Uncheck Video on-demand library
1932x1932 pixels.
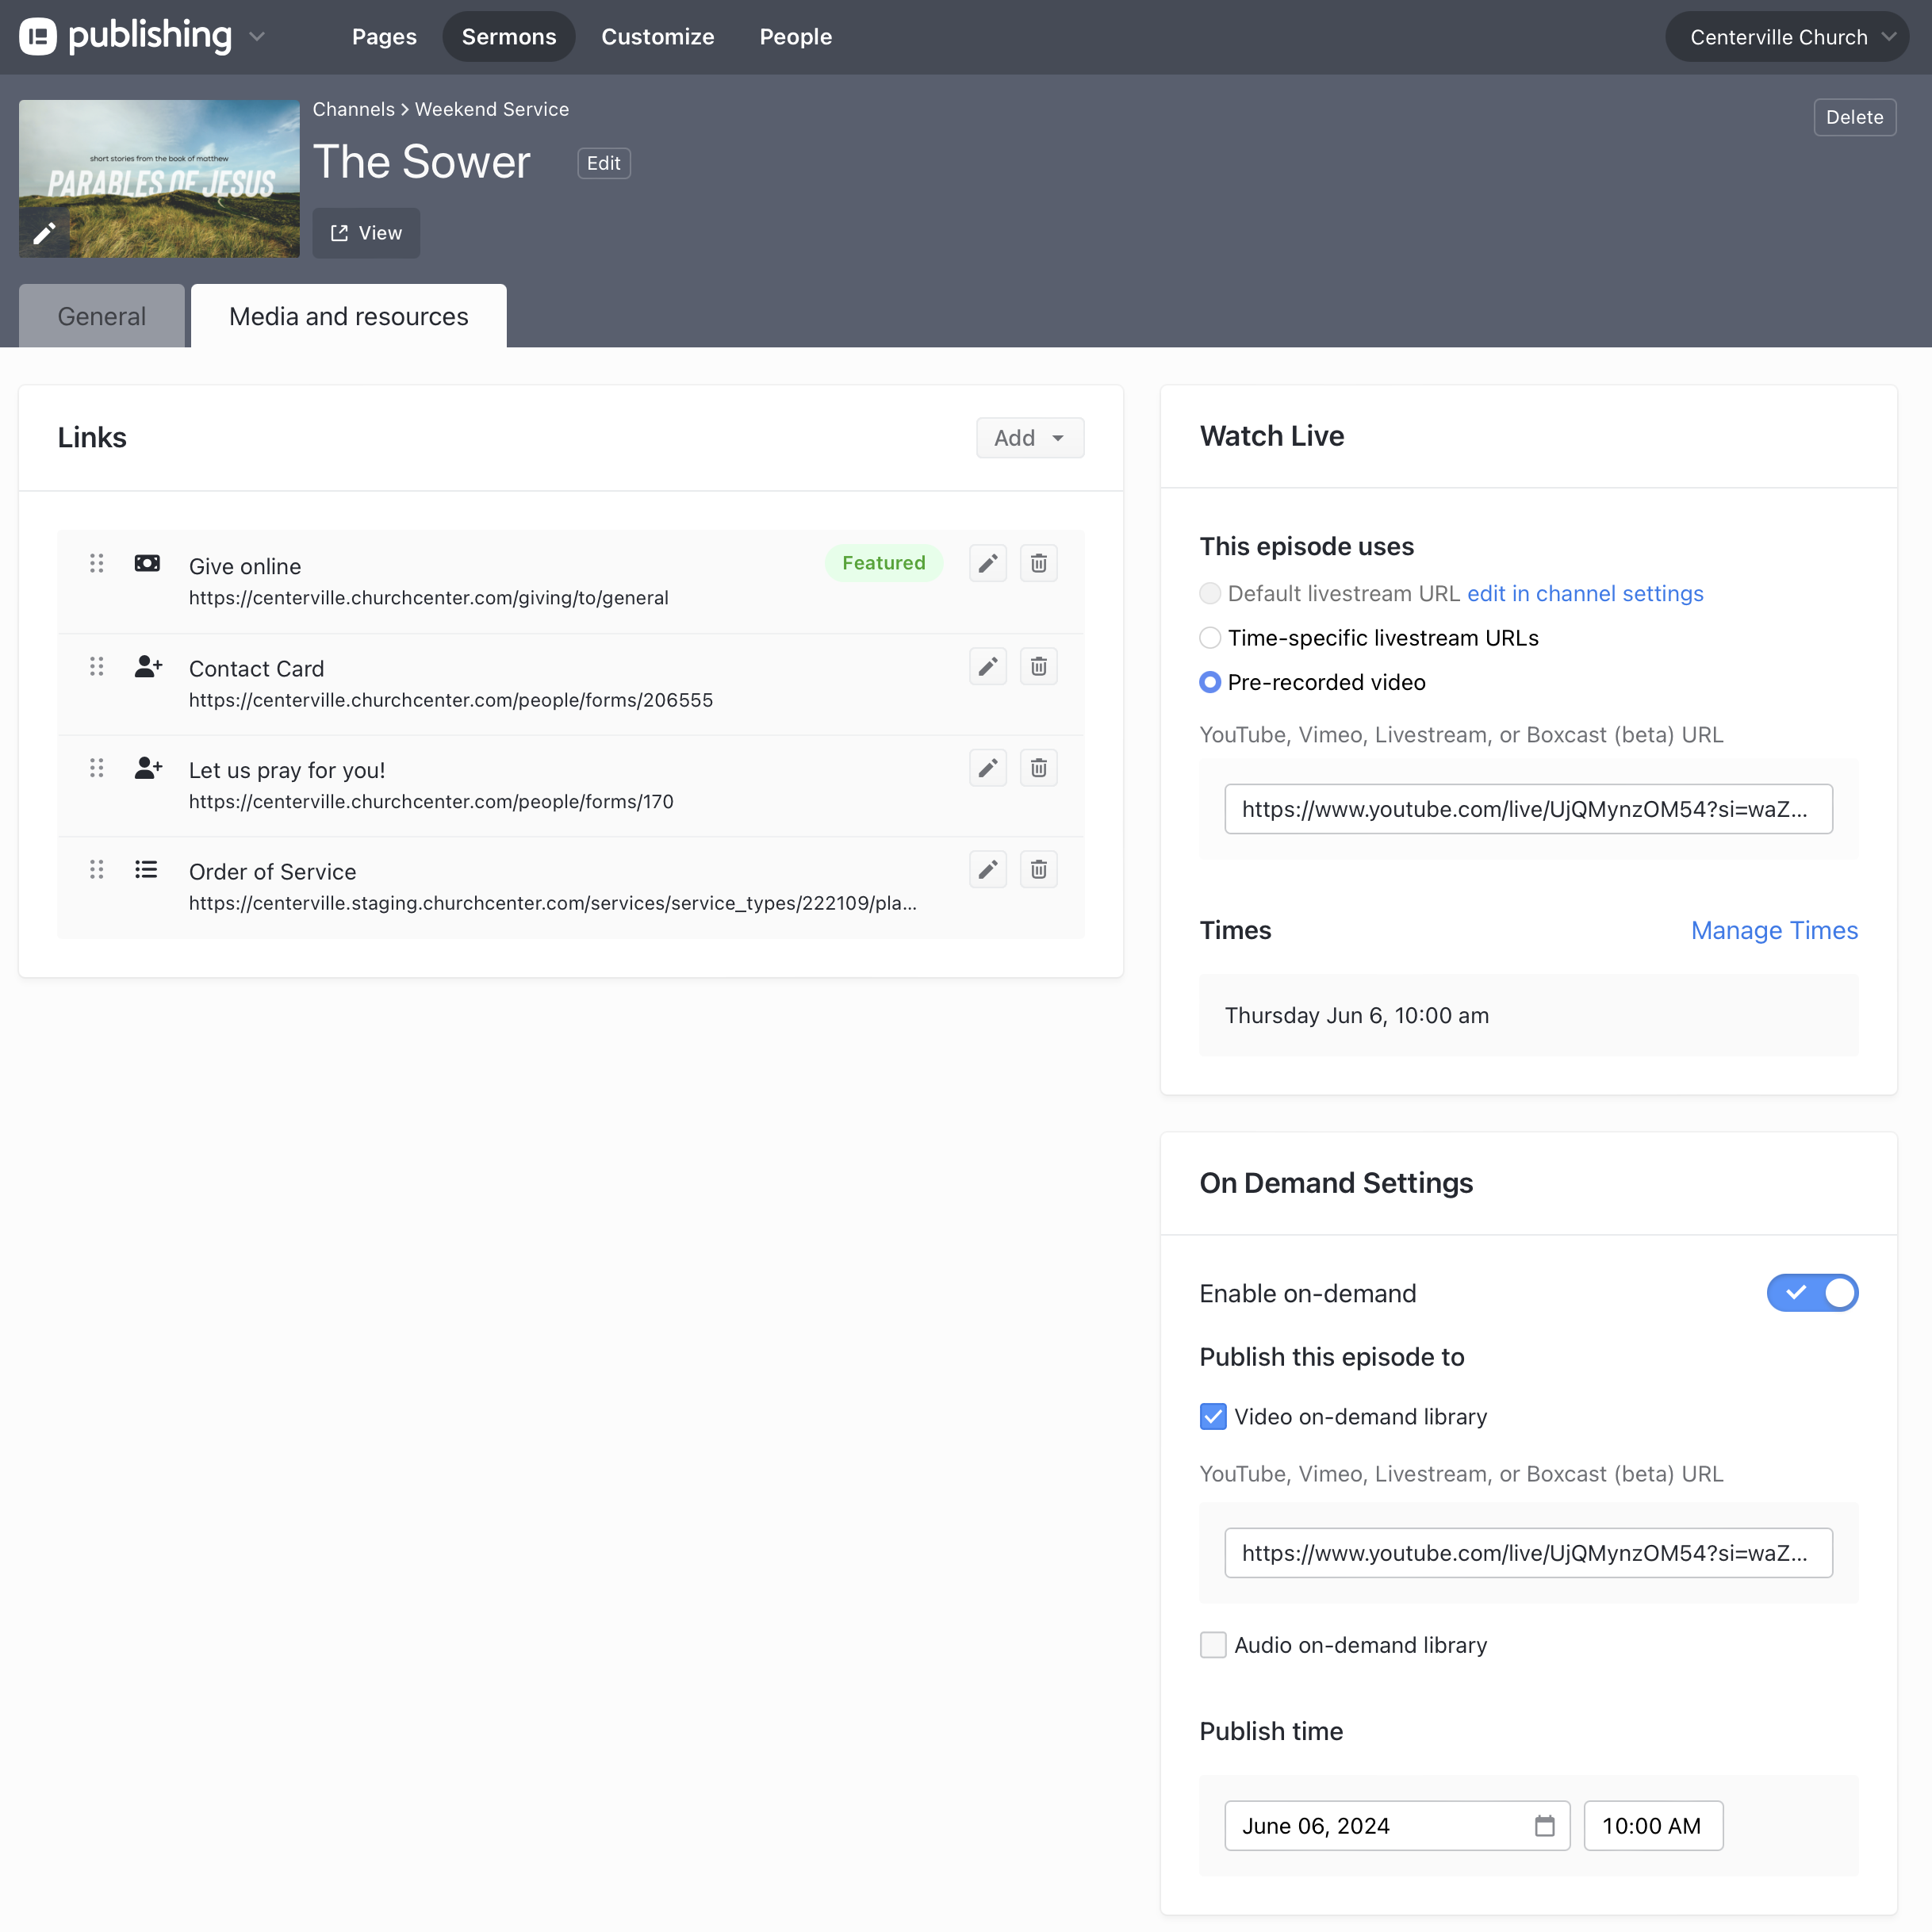click(x=1213, y=1417)
